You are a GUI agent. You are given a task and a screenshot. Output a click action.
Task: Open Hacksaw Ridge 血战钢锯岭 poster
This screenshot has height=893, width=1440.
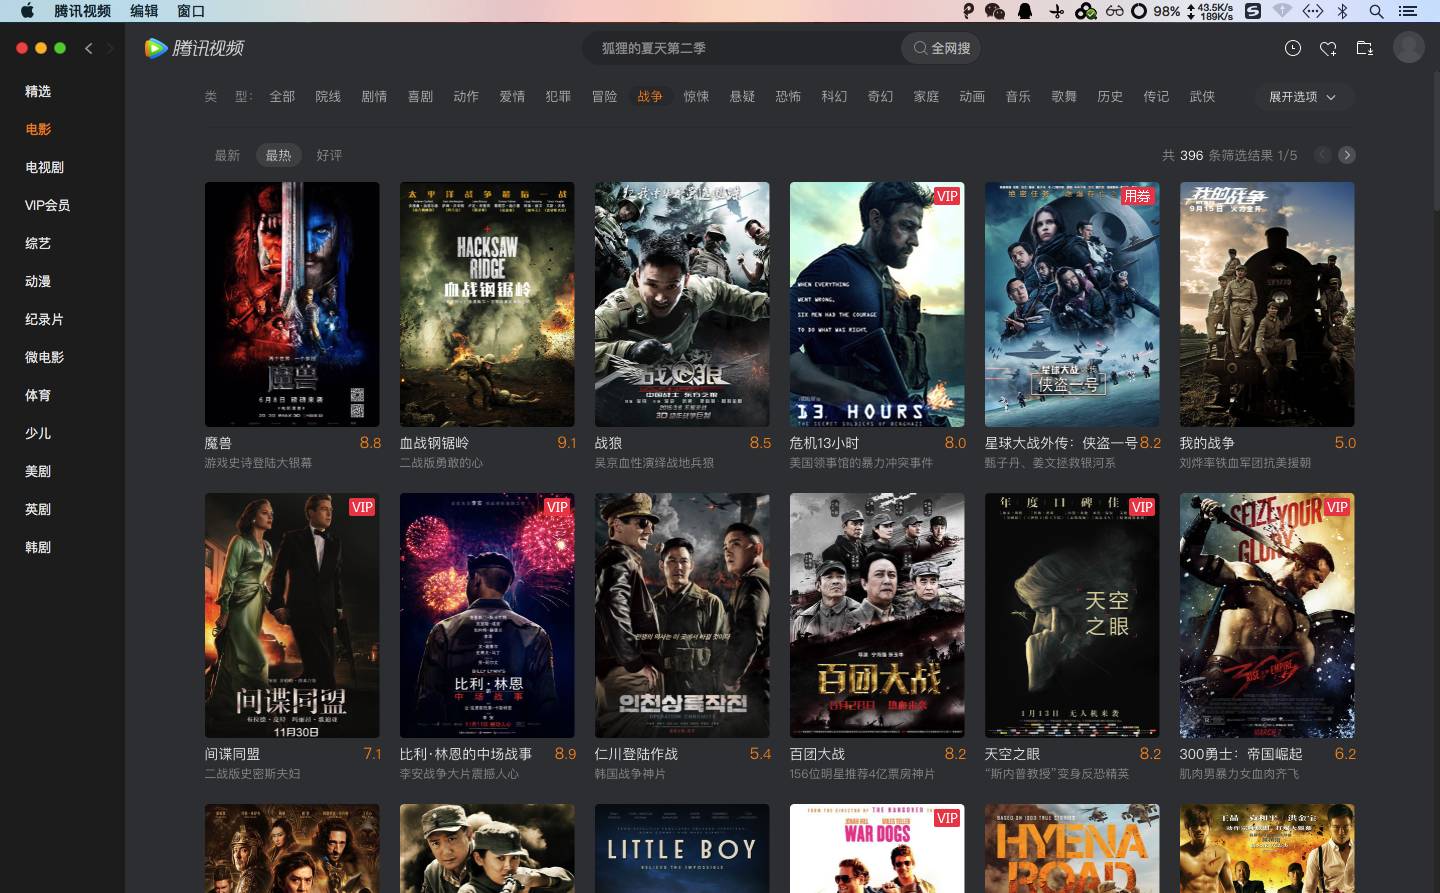coord(487,304)
